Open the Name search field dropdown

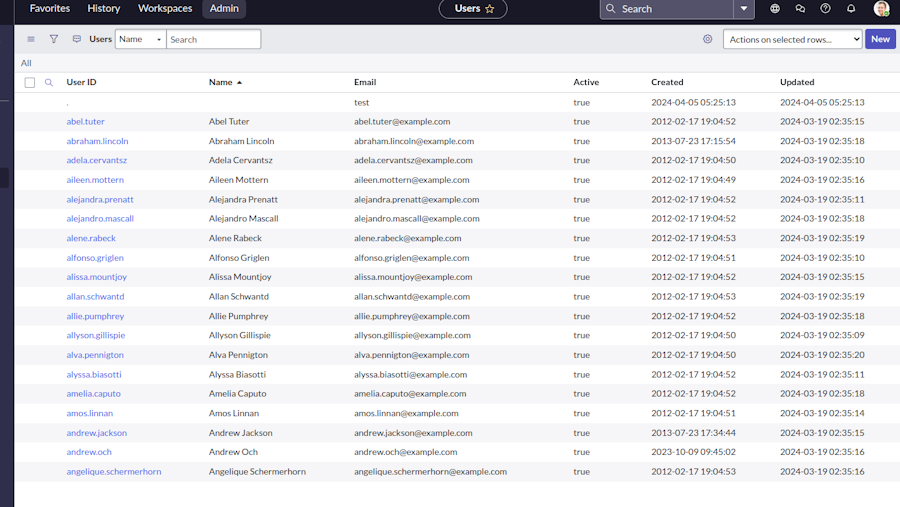pos(141,39)
